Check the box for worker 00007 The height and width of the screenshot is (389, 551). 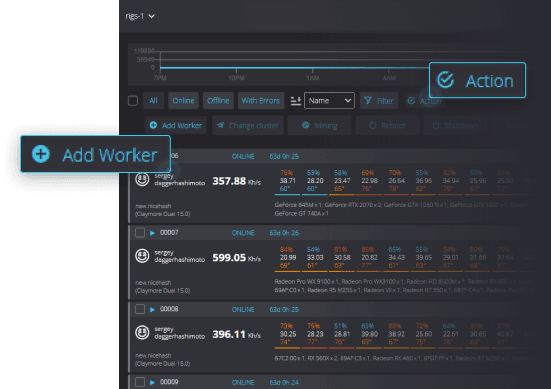point(140,233)
